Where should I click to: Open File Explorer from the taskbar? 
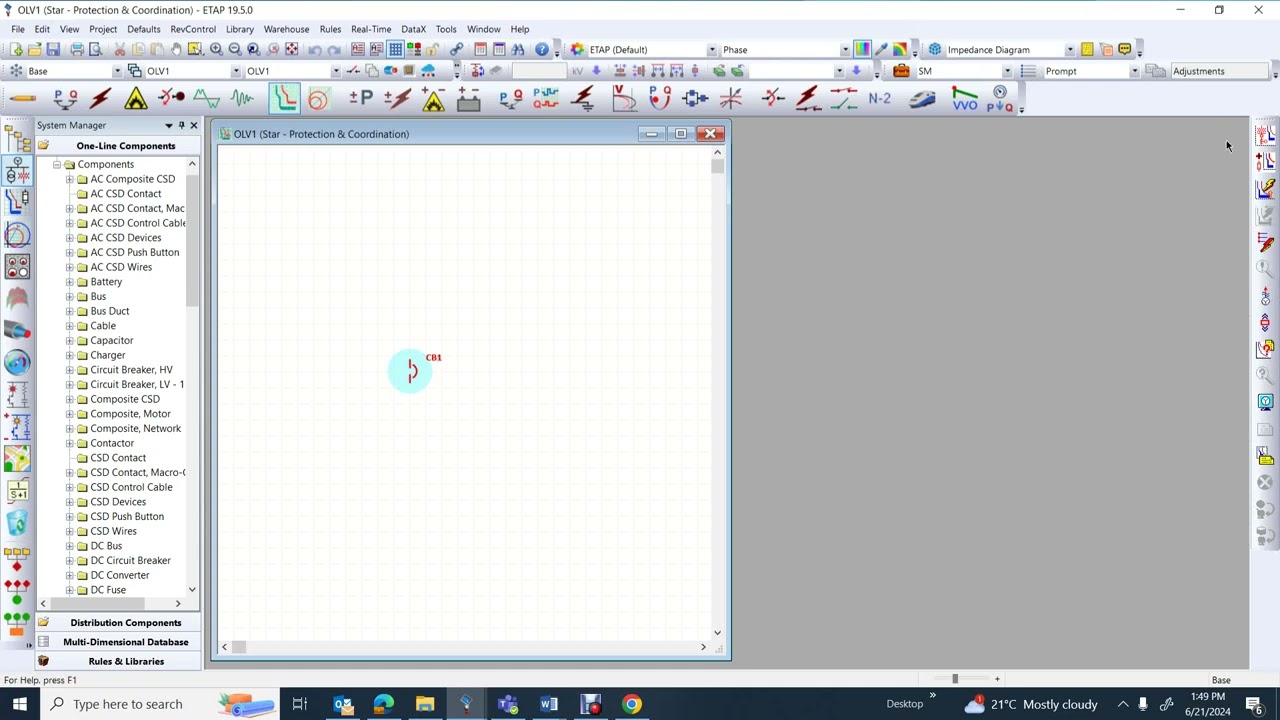pos(425,704)
